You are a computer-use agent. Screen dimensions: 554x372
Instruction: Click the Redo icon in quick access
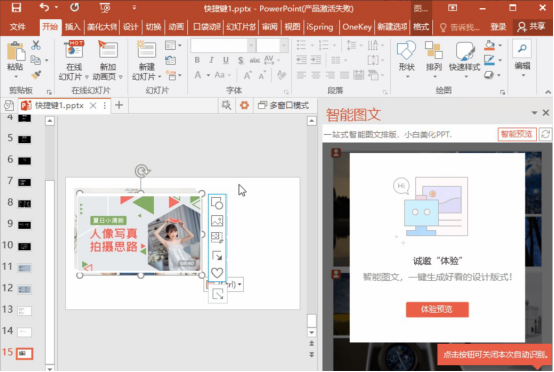pos(75,7)
